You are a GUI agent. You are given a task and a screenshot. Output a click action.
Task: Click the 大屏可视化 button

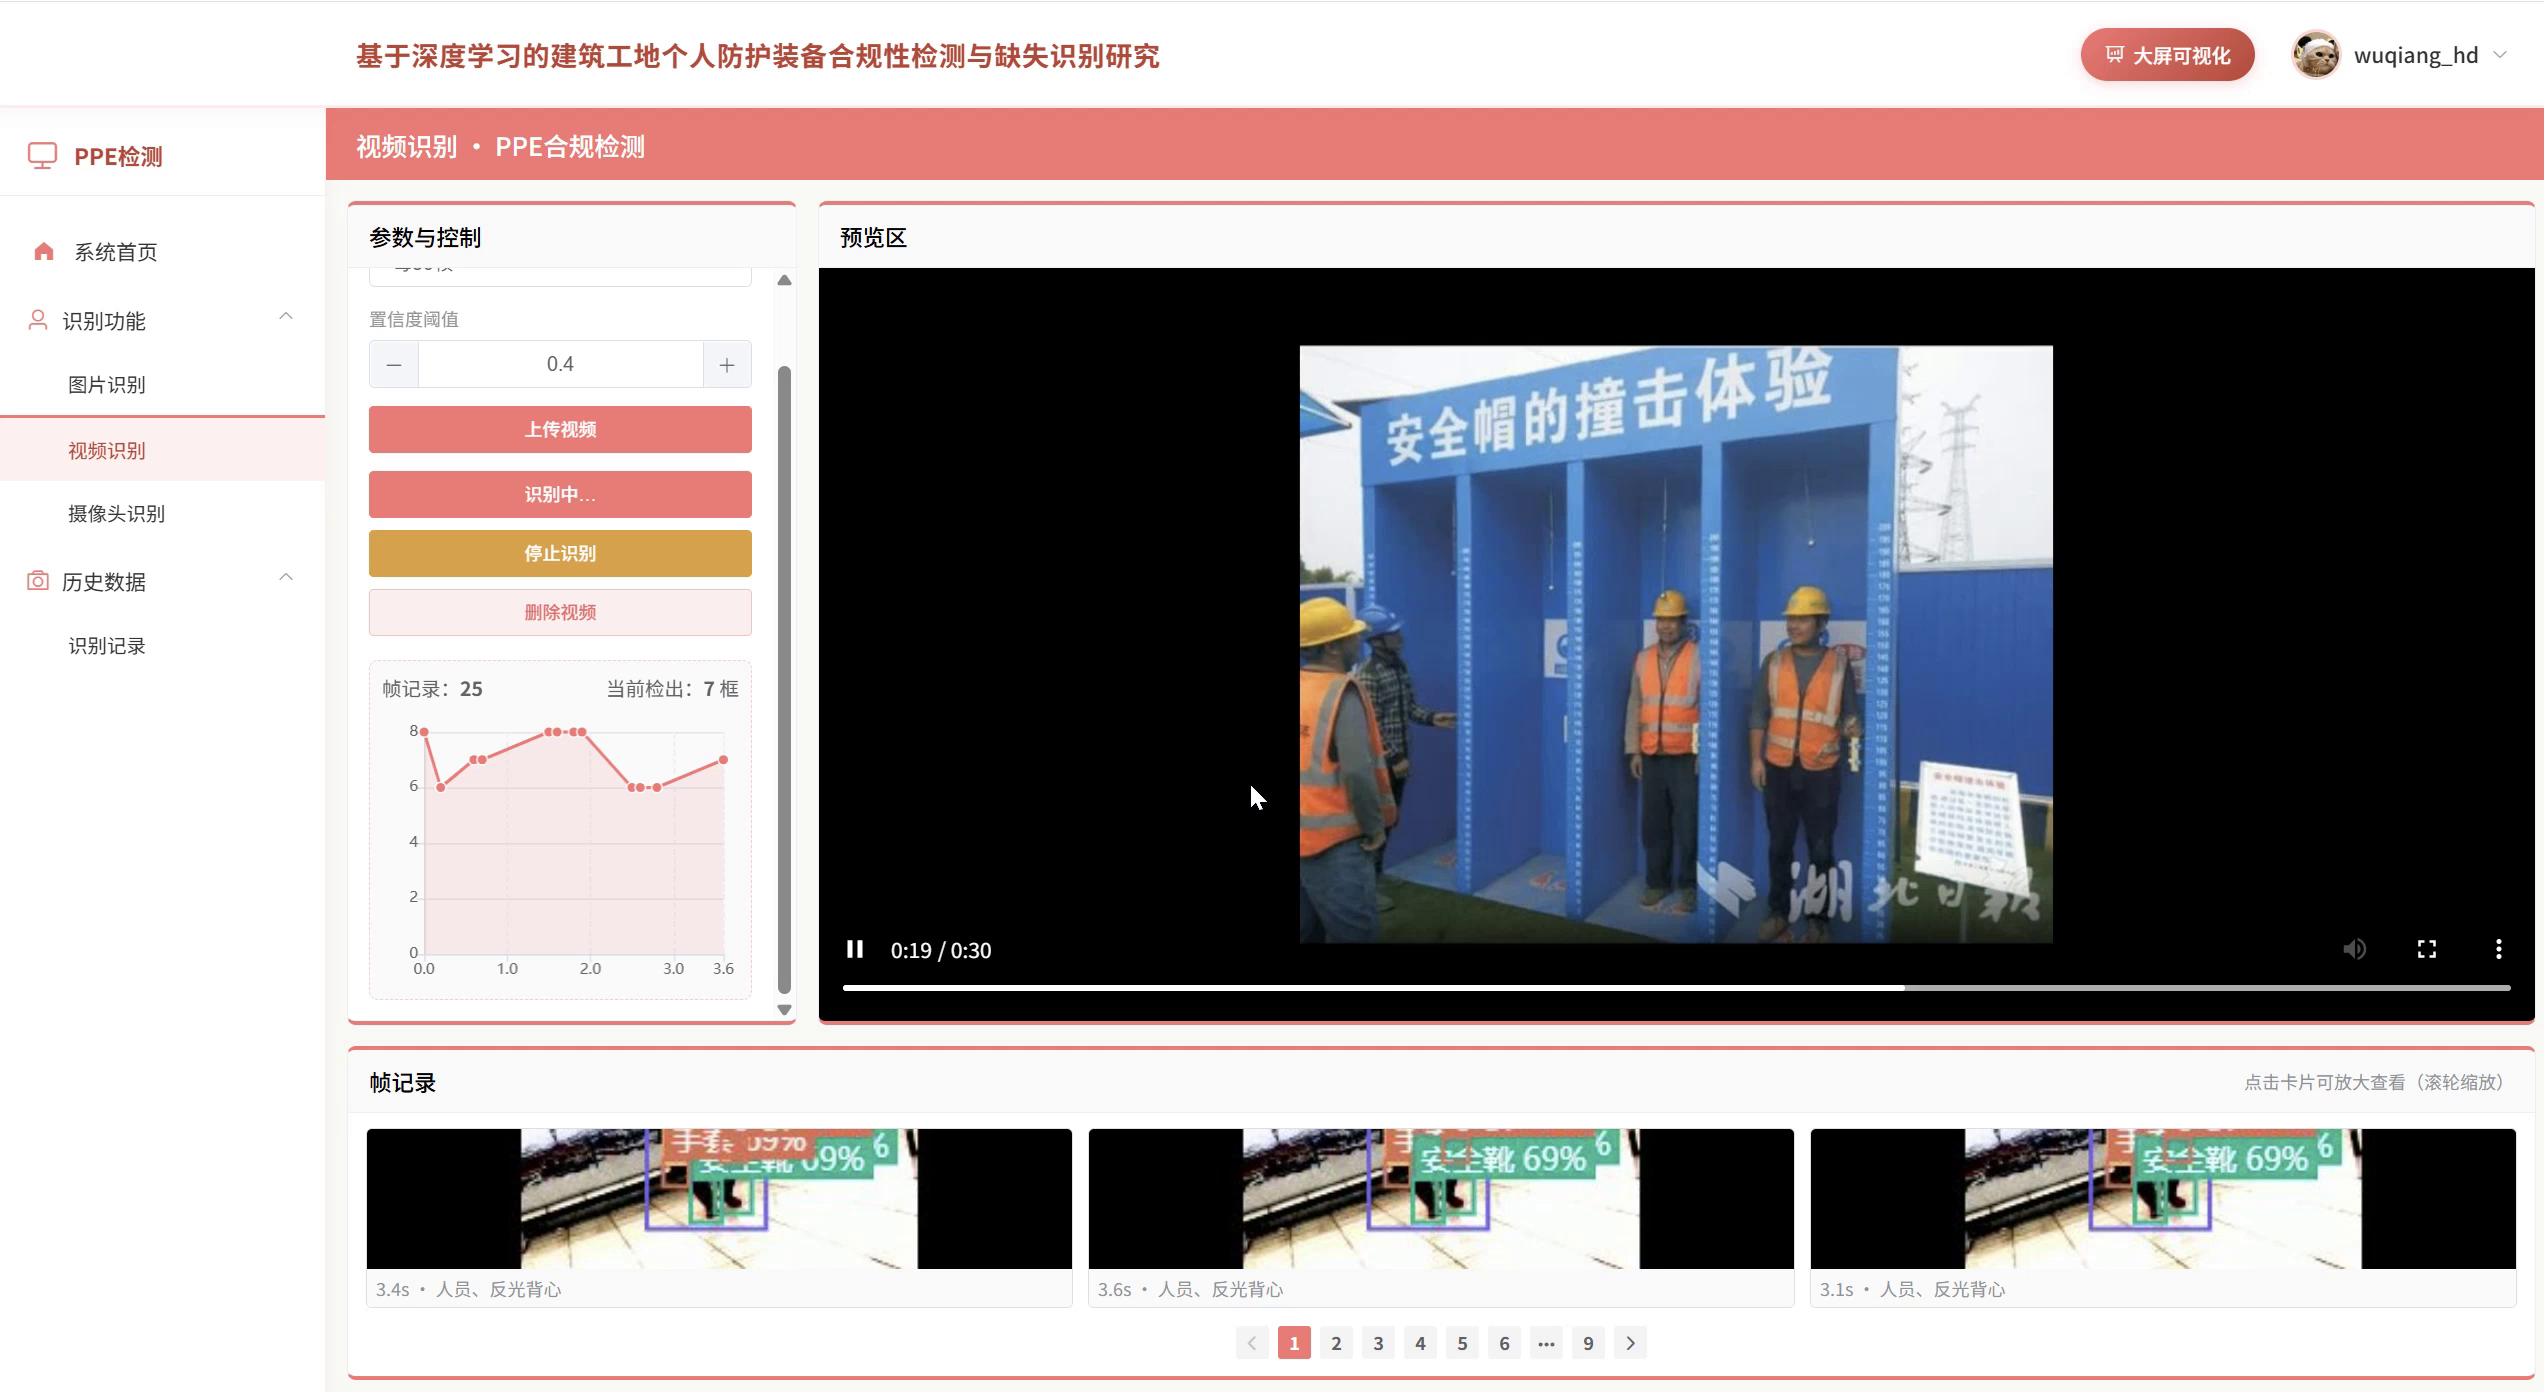click(2167, 55)
